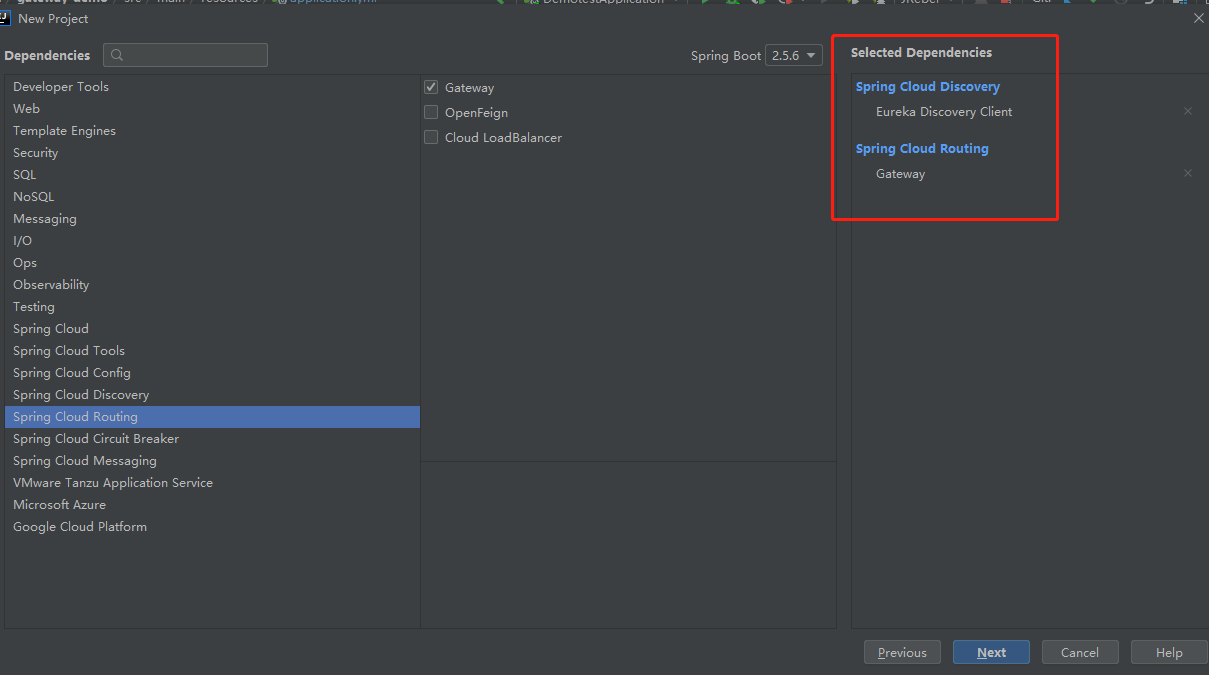Tick the Cloud LoadBalancer checkbox
Image resolution: width=1209 pixels, height=675 pixels.
[x=431, y=137]
